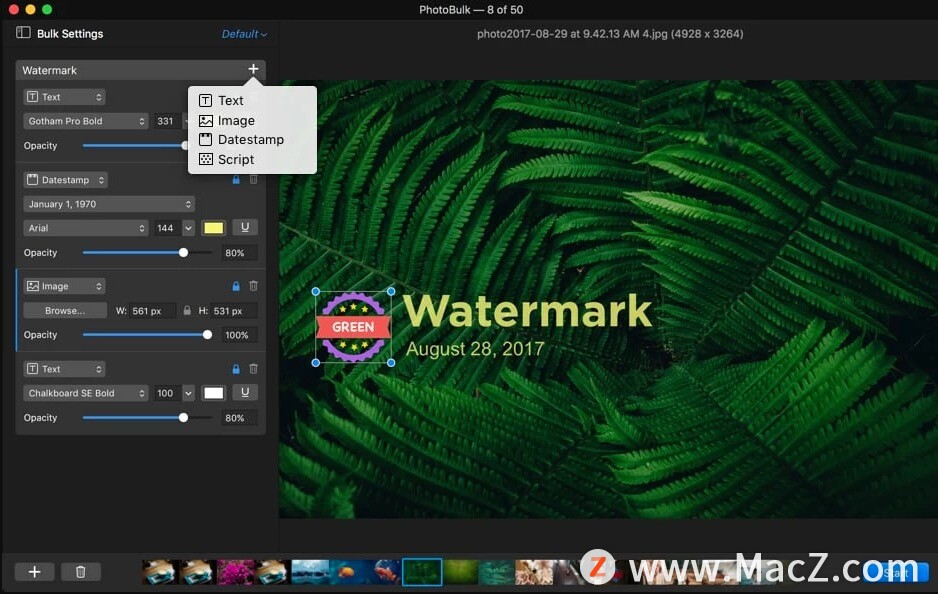
Task: Expand the size dropdown arrow next to 144
Action: pos(188,228)
